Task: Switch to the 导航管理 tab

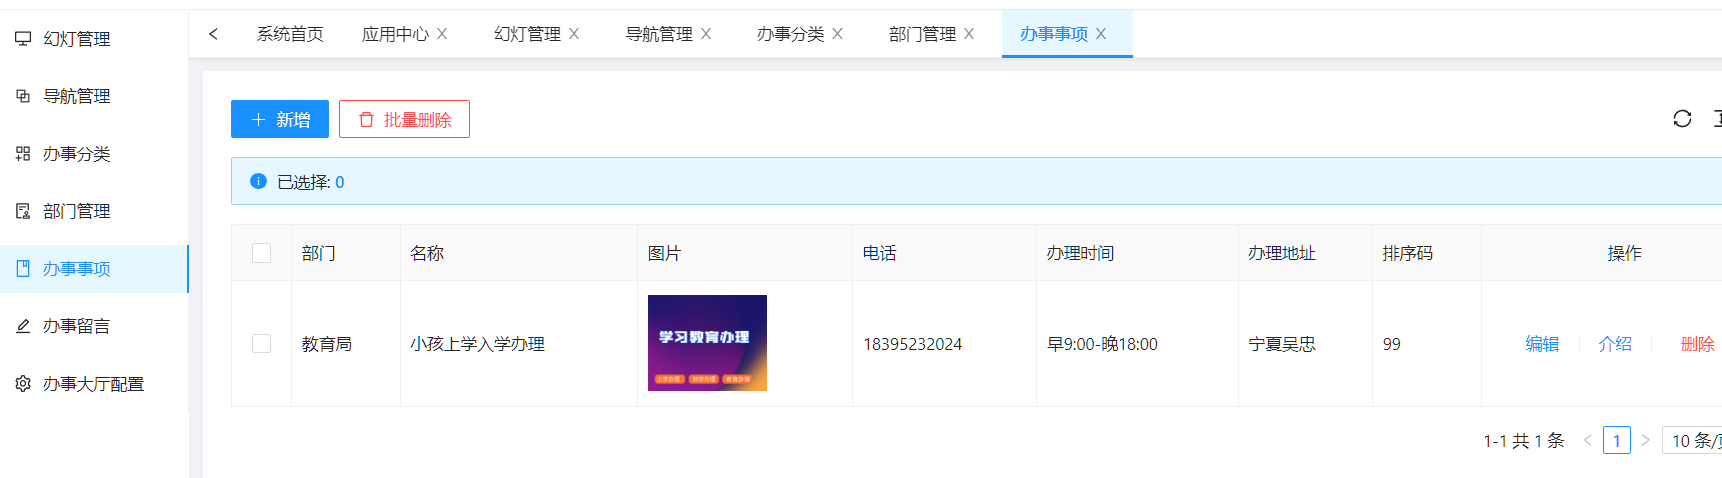Action: [x=659, y=34]
